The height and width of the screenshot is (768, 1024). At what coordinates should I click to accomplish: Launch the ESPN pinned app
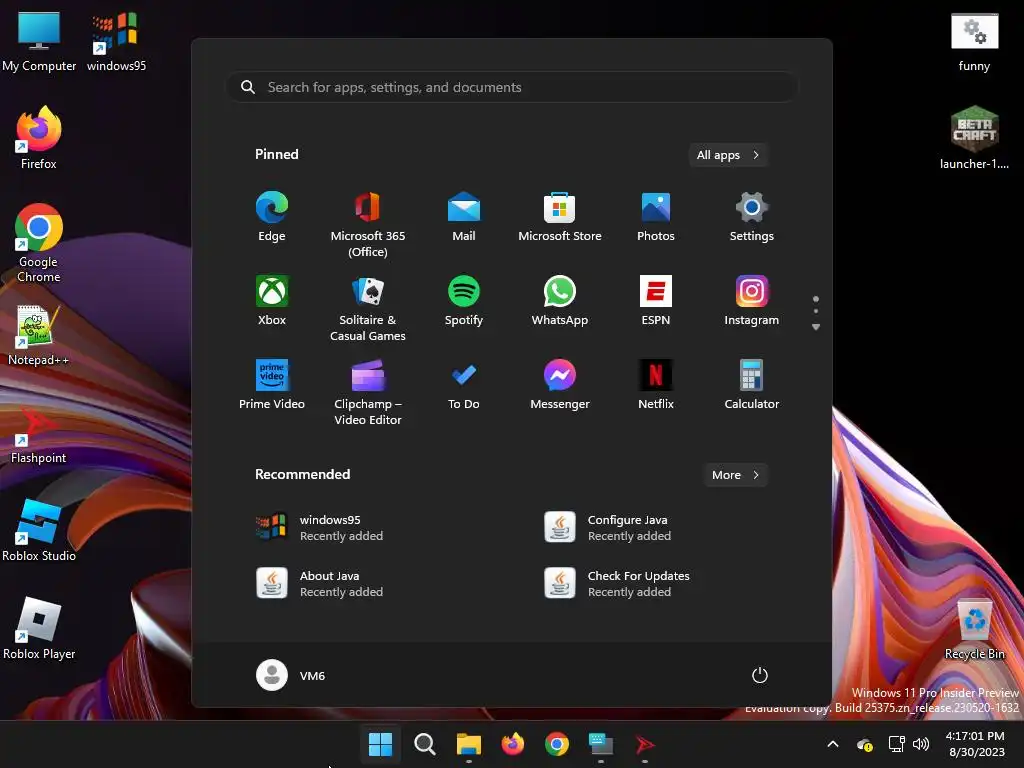click(656, 302)
